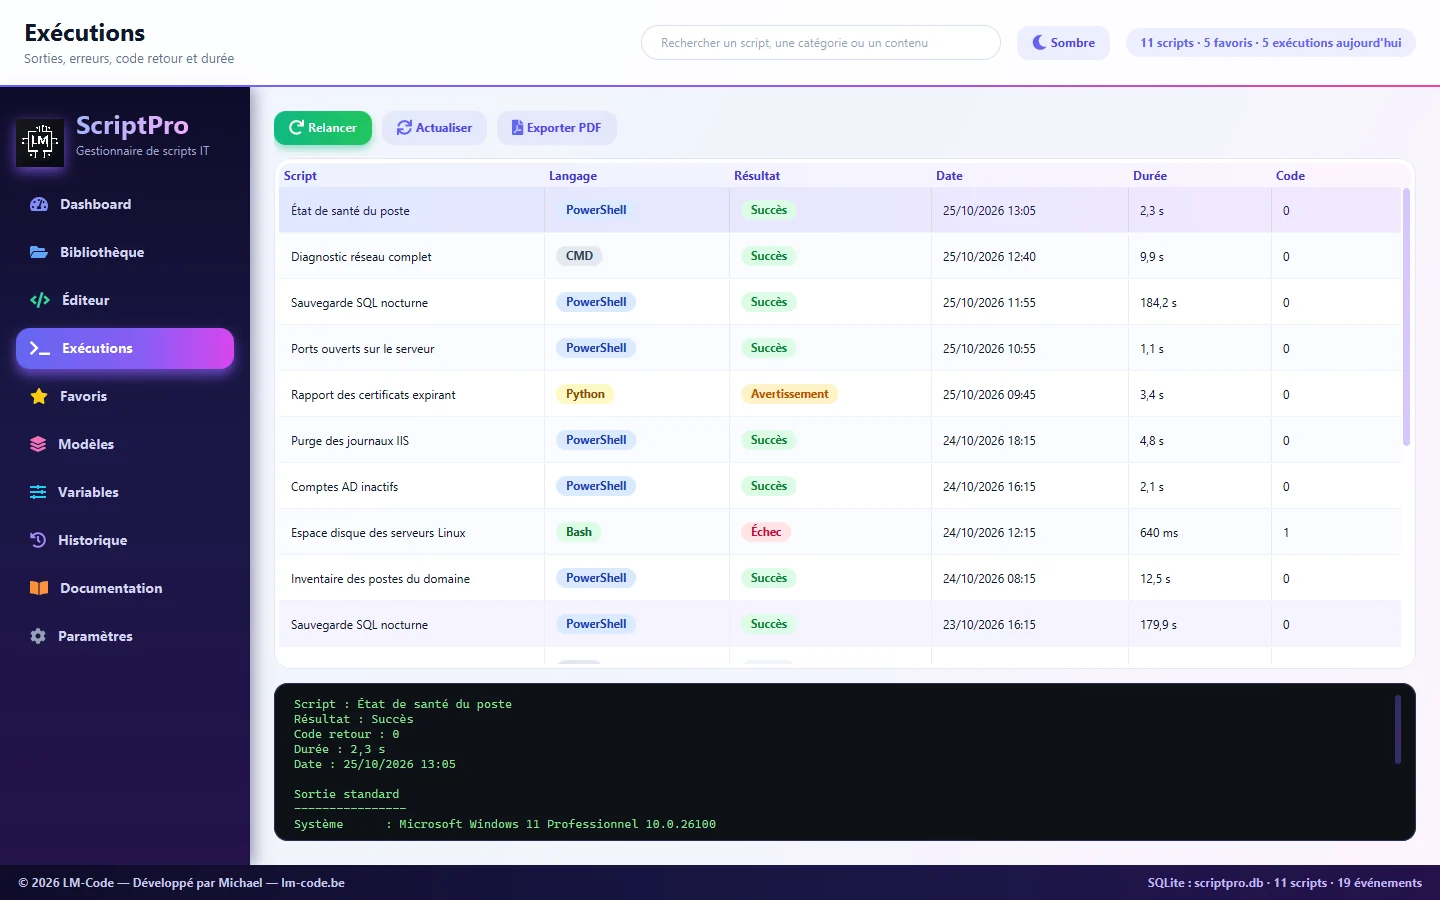The width and height of the screenshot is (1440, 900).
Task: Open the Historique section
Action: 125,540
